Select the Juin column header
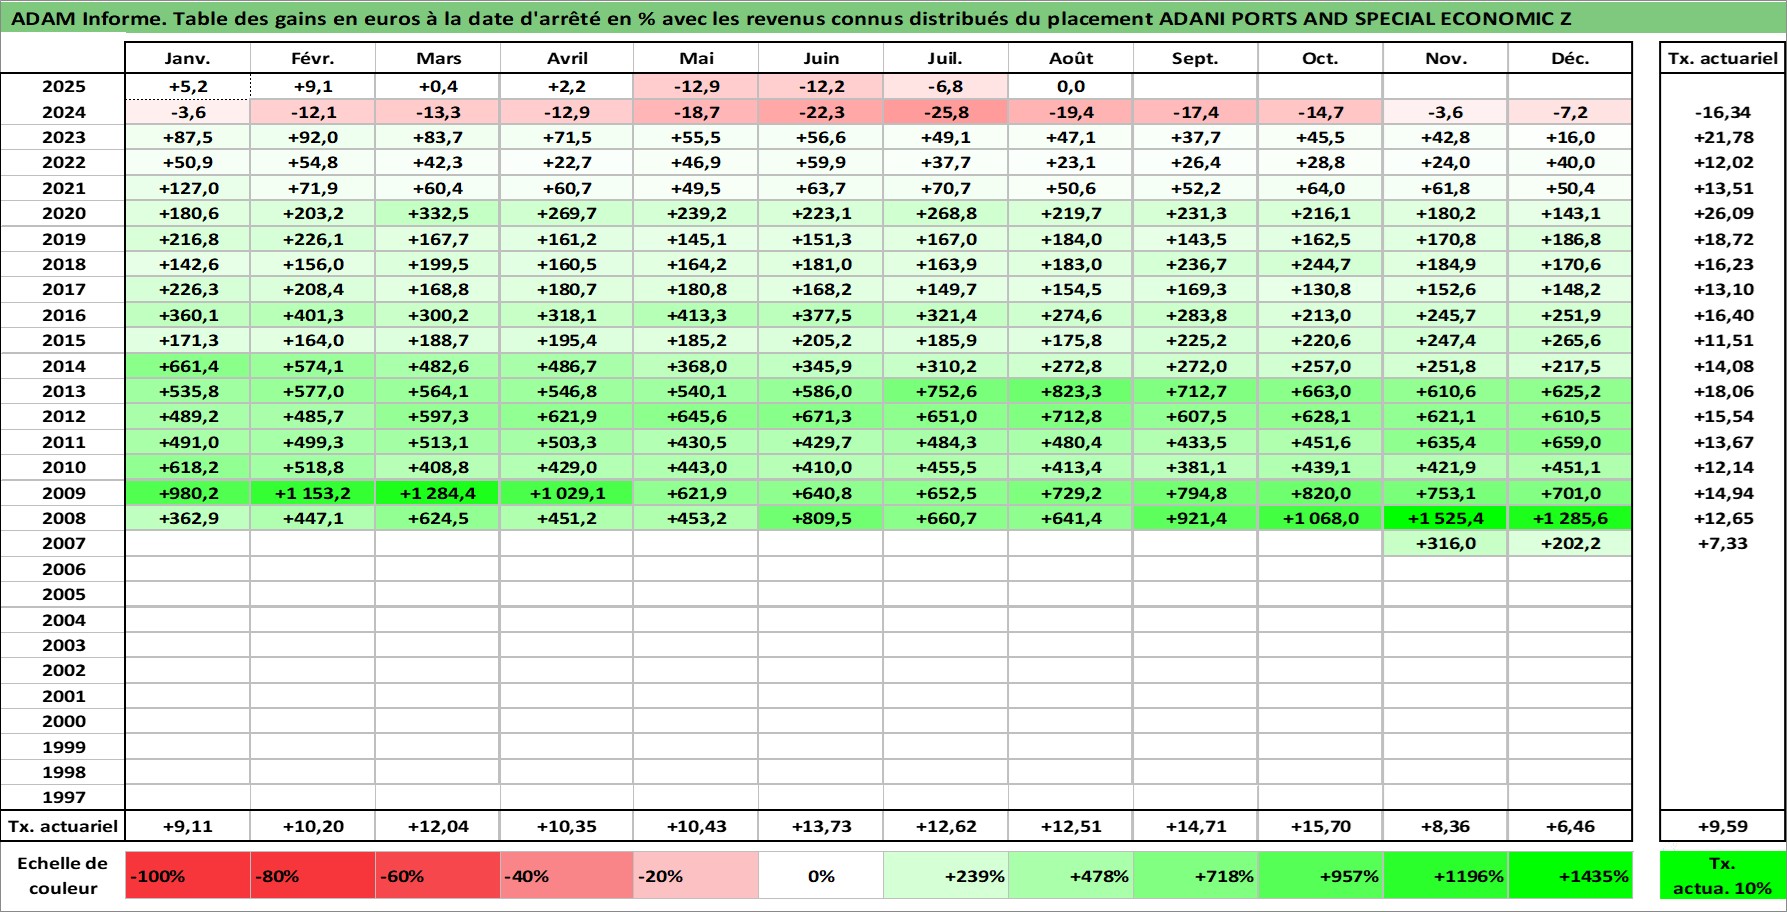The image size is (1787, 912). [x=821, y=58]
